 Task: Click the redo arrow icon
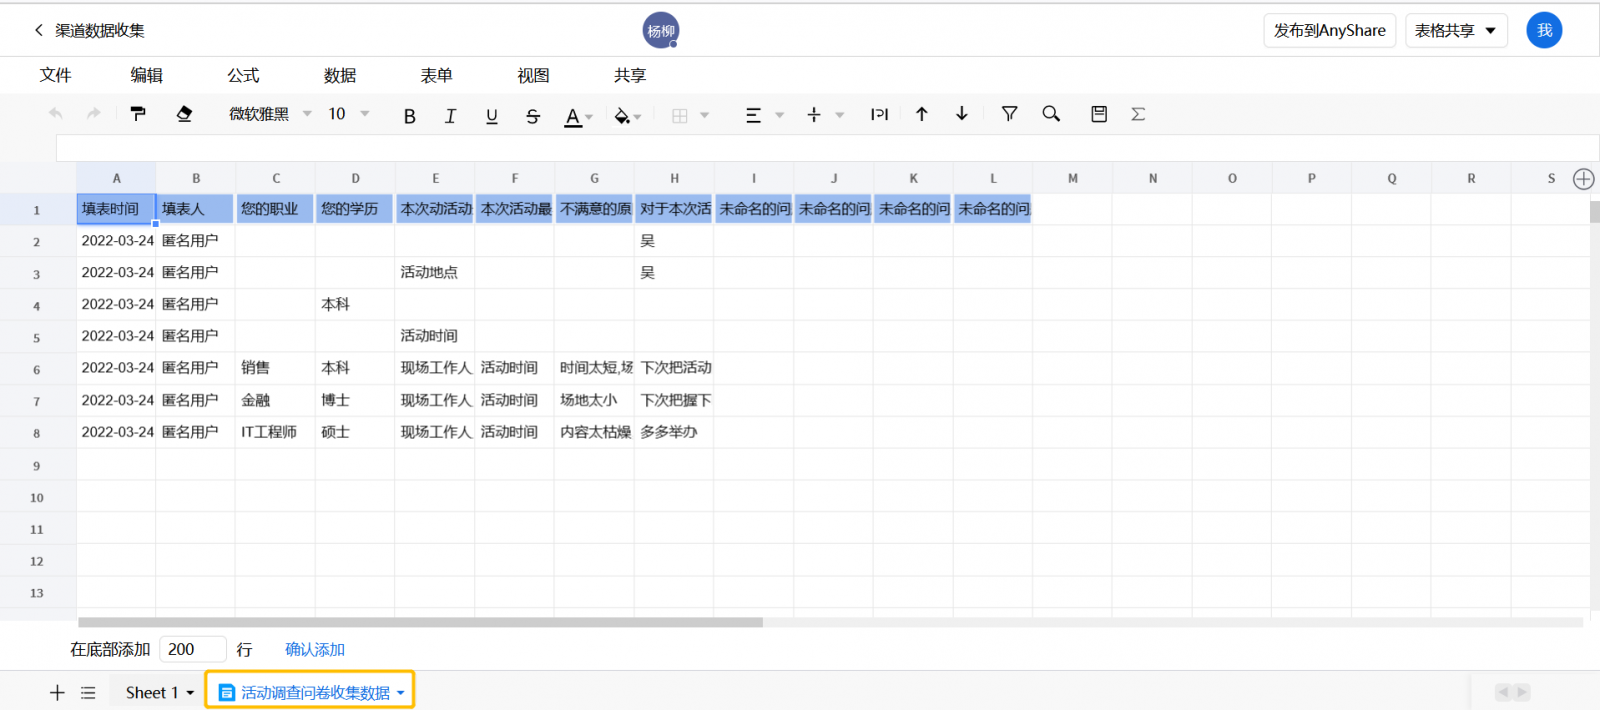click(x=94, y=114)
